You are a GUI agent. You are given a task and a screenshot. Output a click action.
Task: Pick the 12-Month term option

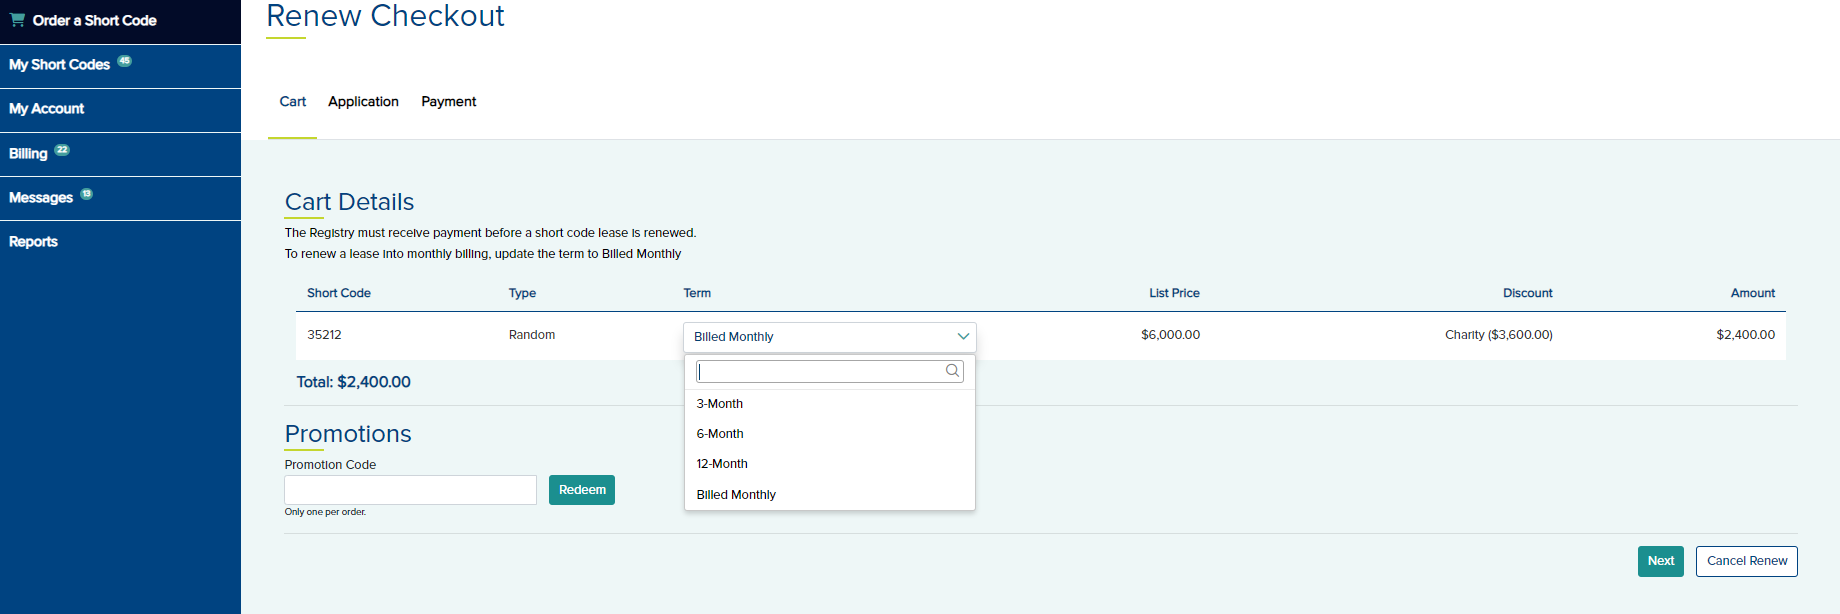[x=722, y=464]
